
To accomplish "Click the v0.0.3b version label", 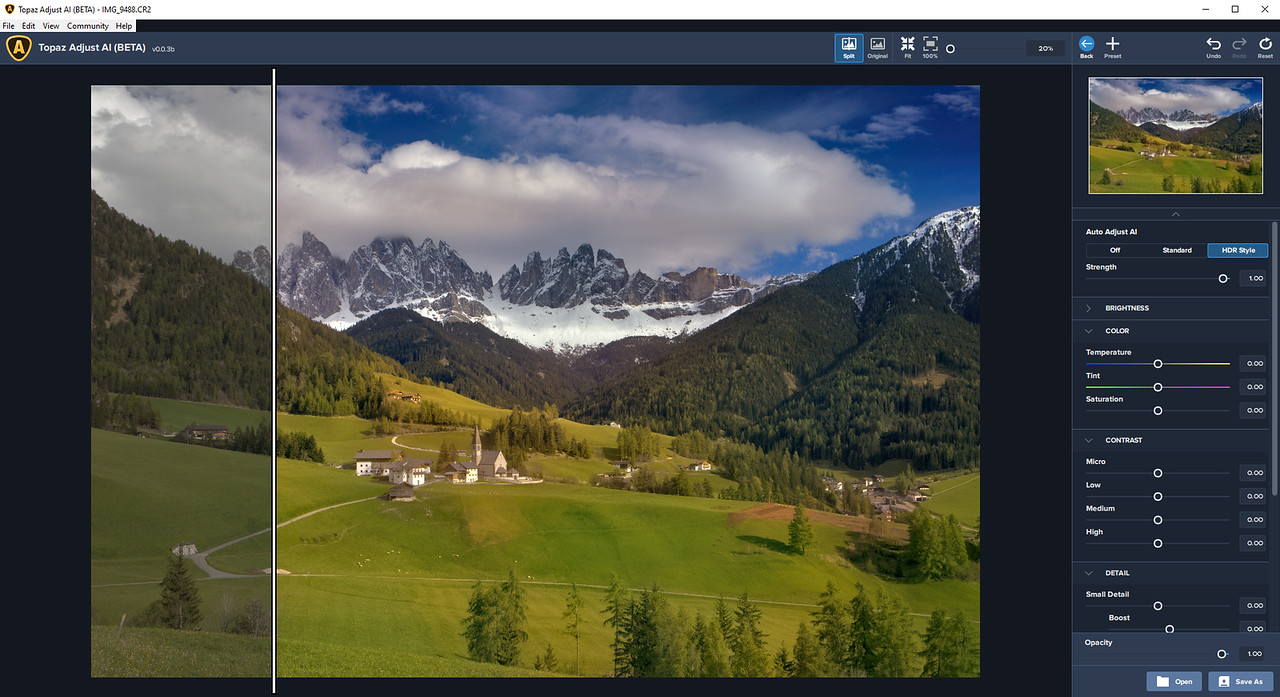I will point(163,48).
